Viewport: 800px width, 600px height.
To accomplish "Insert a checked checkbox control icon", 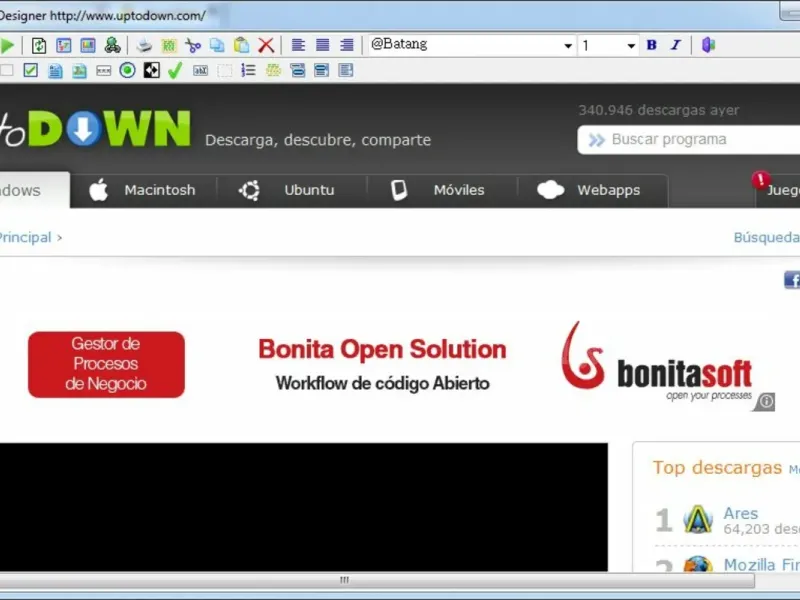I will point(31,70).
